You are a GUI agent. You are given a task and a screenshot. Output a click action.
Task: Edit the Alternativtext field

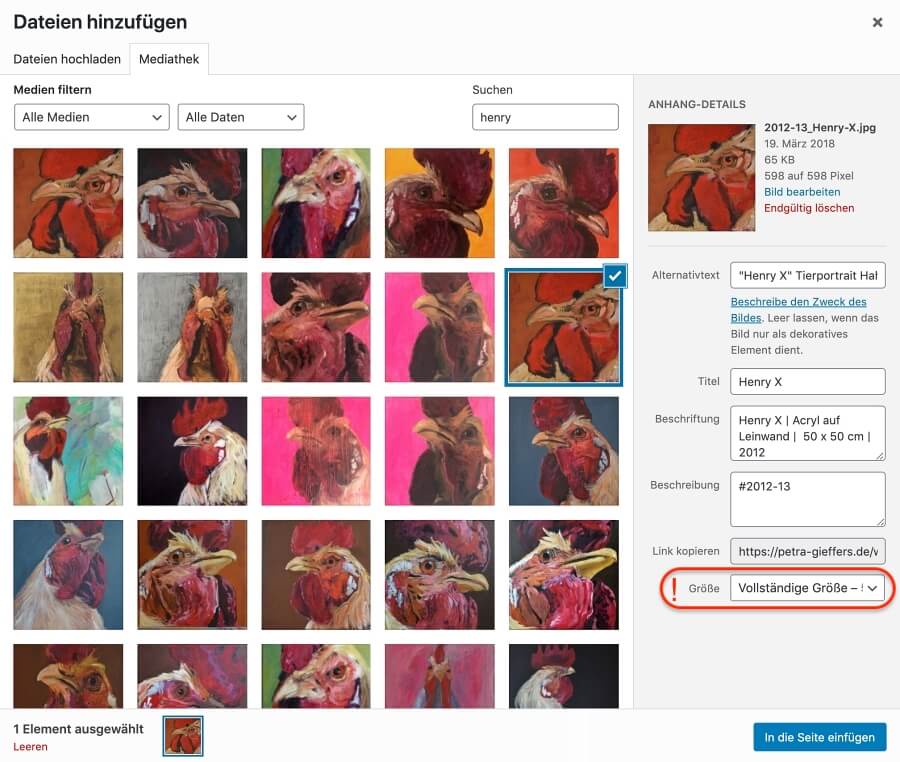[x=807, y=275]
